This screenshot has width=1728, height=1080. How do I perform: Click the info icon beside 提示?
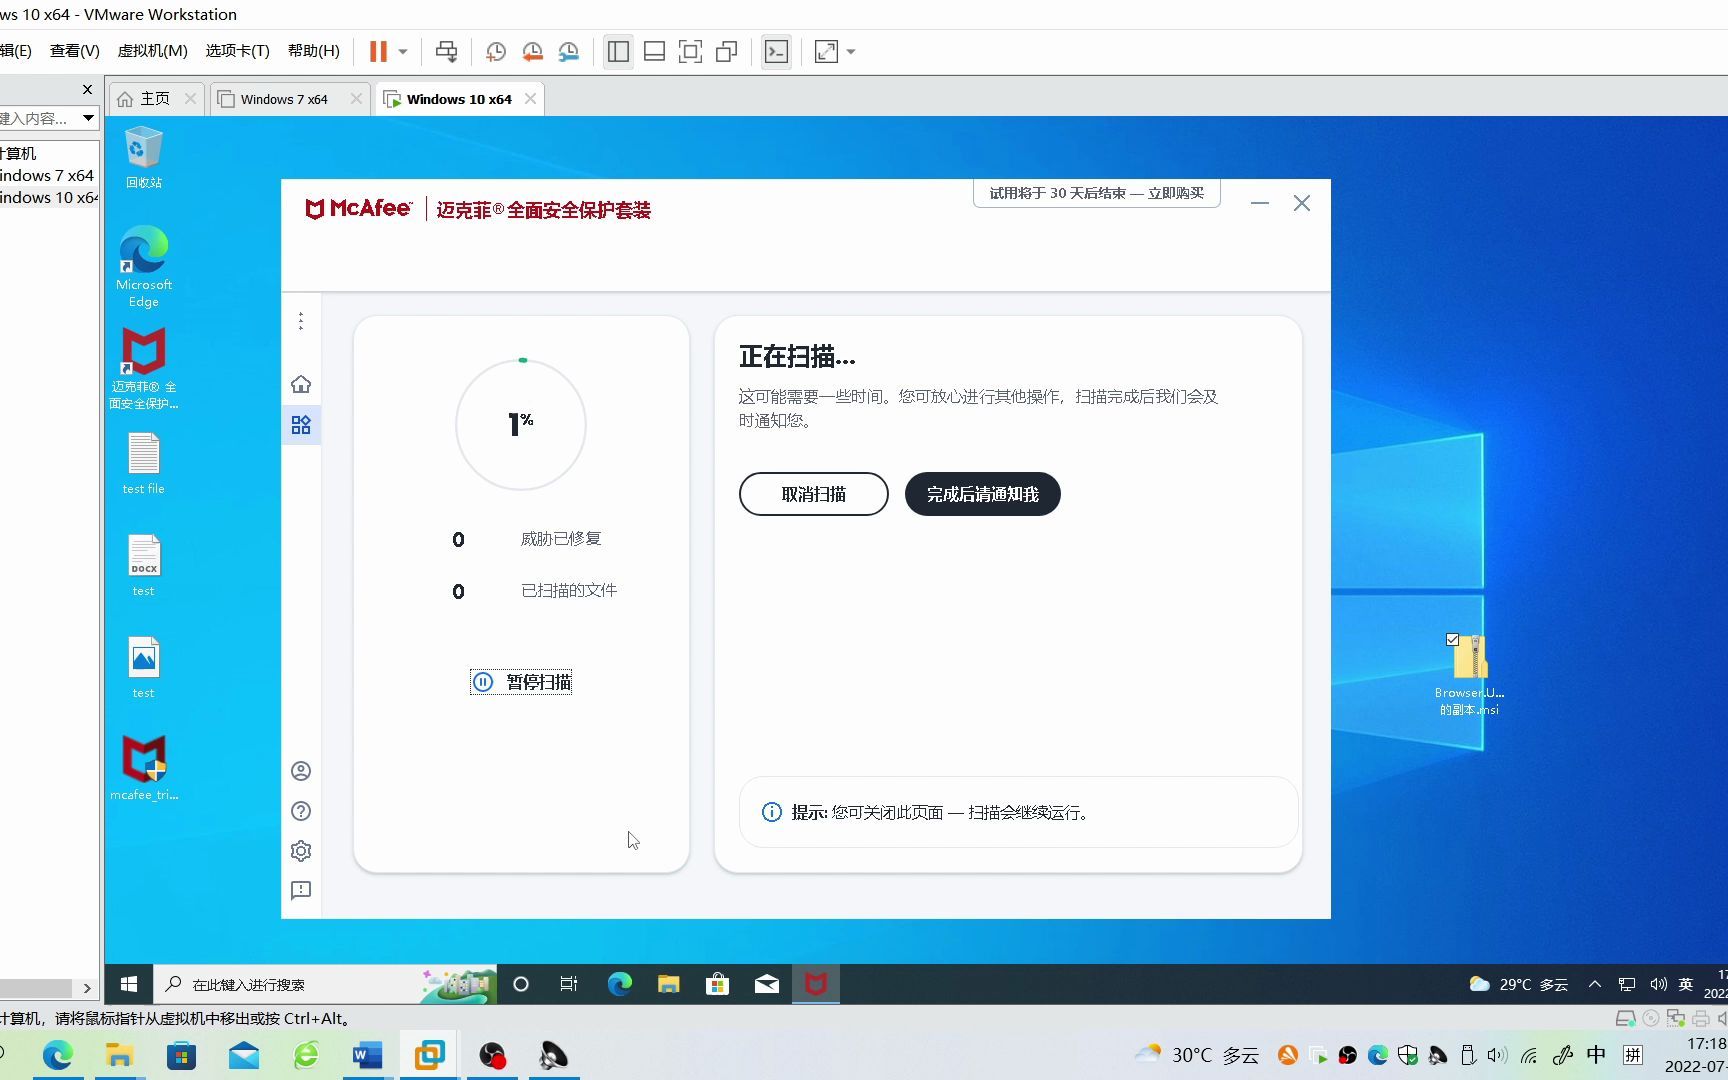[772, 812]
